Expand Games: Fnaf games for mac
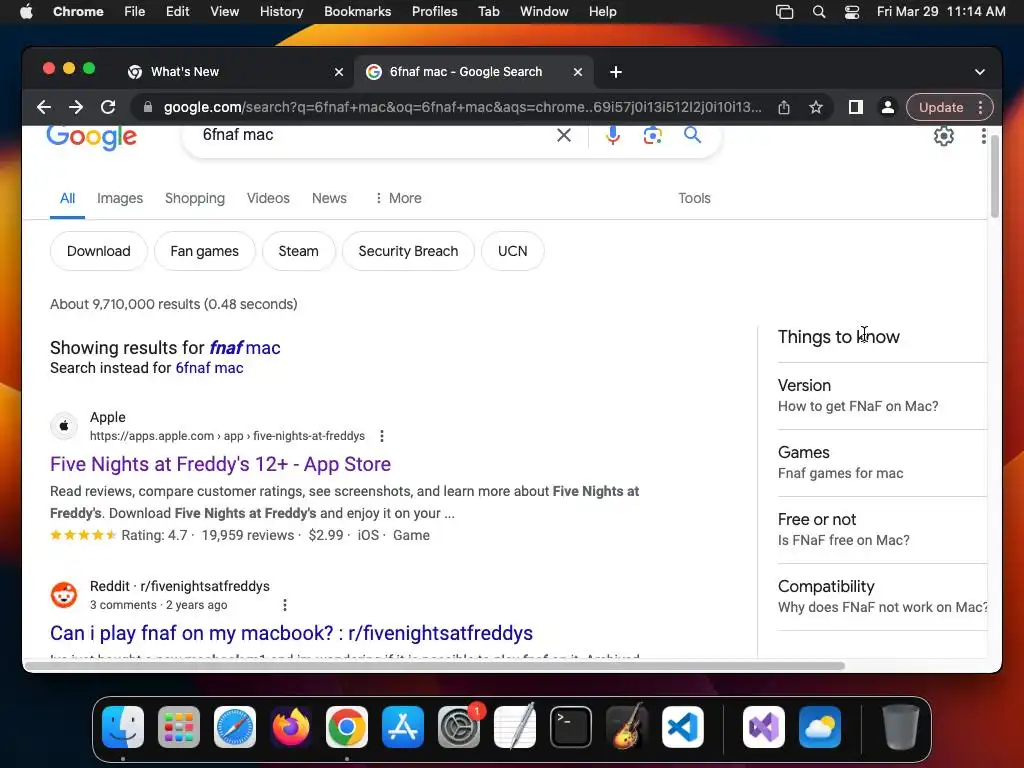1024x768 pixels. coord(882,462)
